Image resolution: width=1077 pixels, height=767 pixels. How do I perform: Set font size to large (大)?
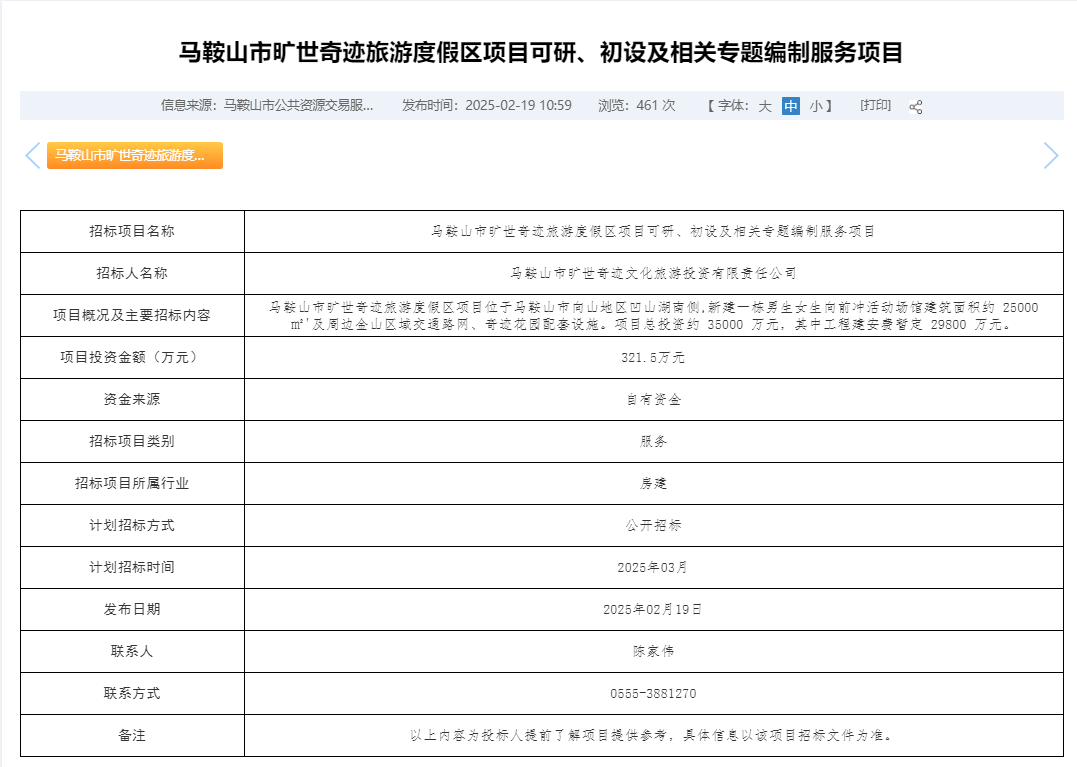point(765,106)
